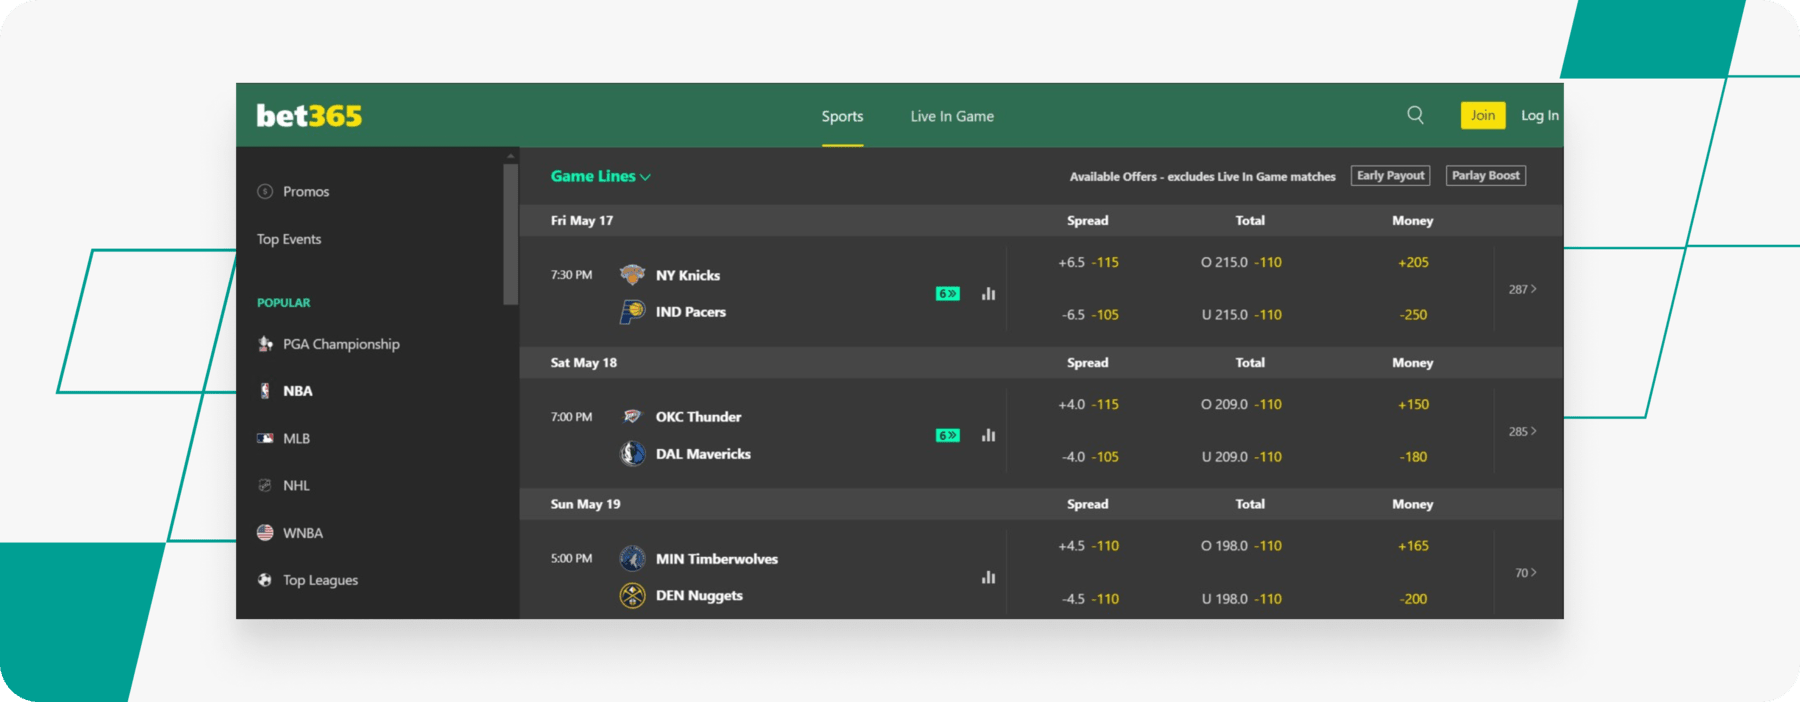Open Top Events in the sidebar
1800x702 pixels.
[289, 239]
